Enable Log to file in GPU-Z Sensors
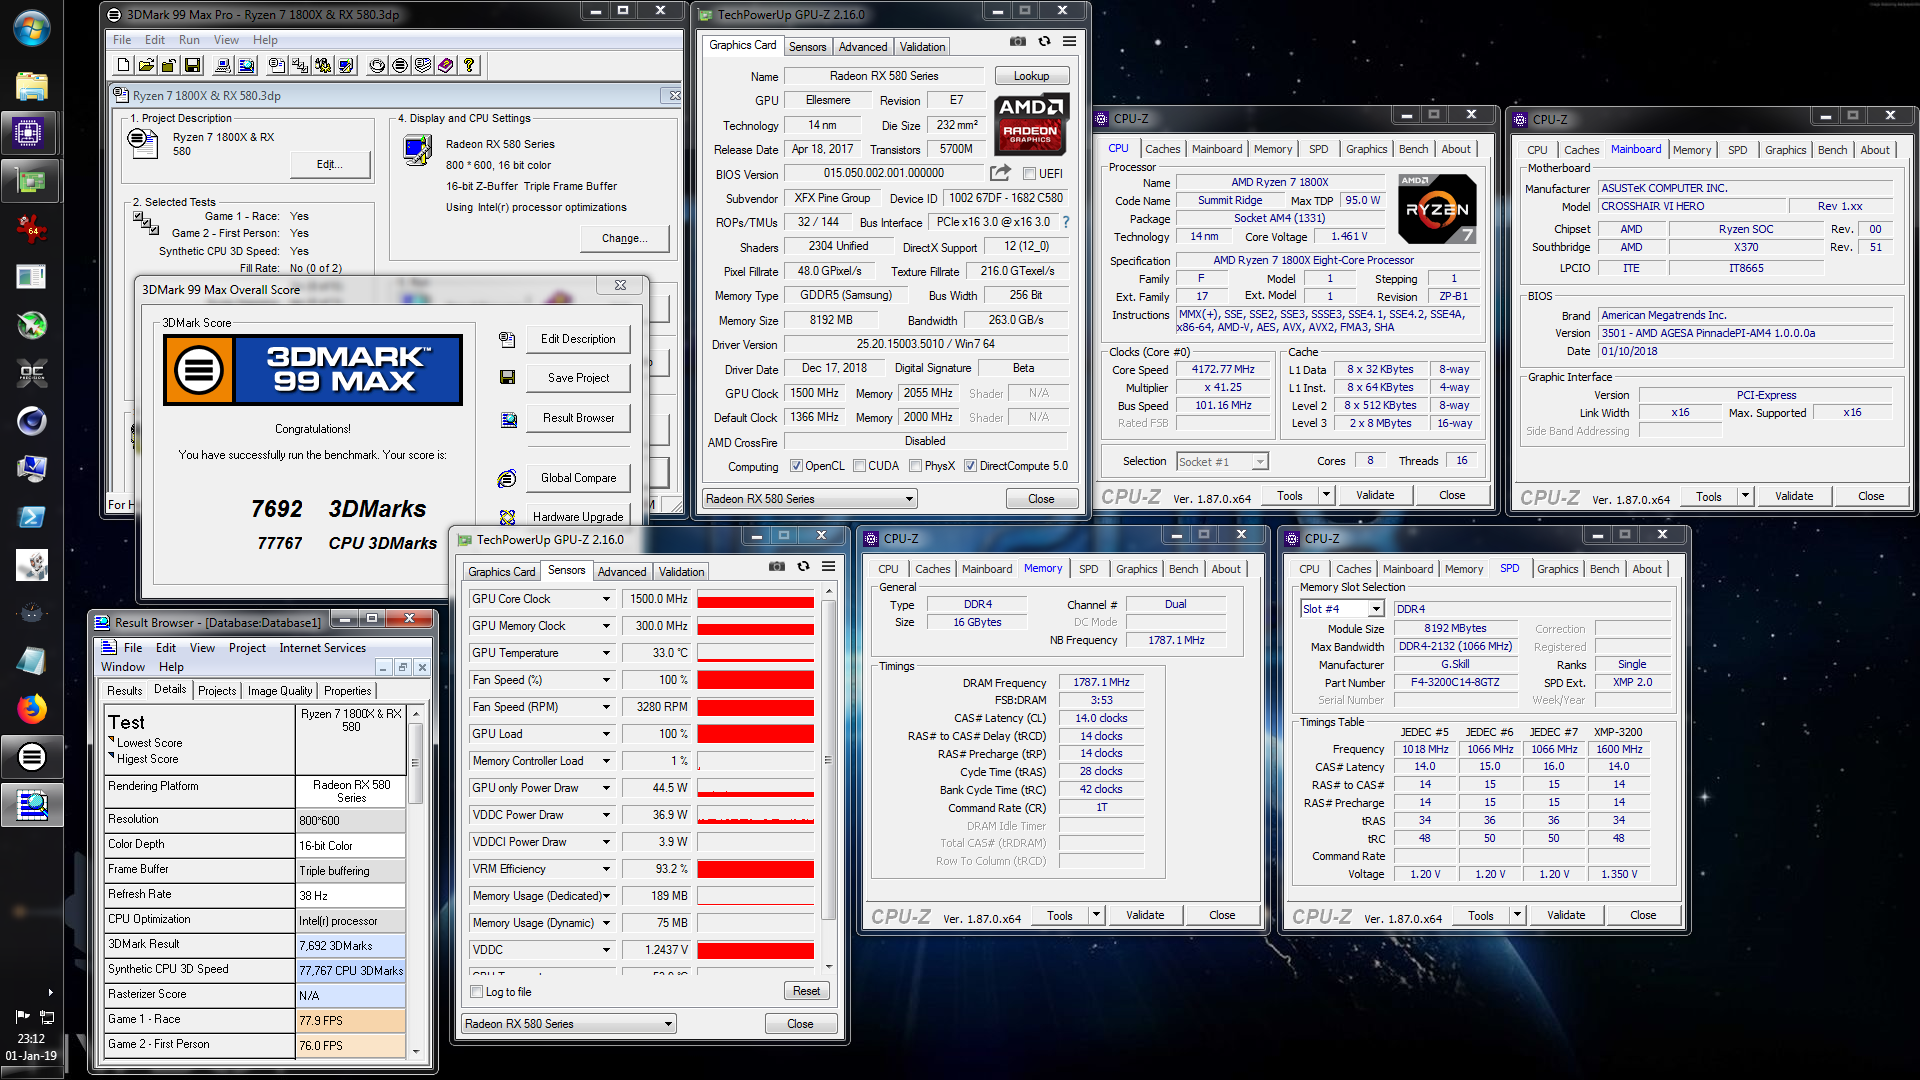The width and height of the screenshot is (1920, 1080). 476,992
